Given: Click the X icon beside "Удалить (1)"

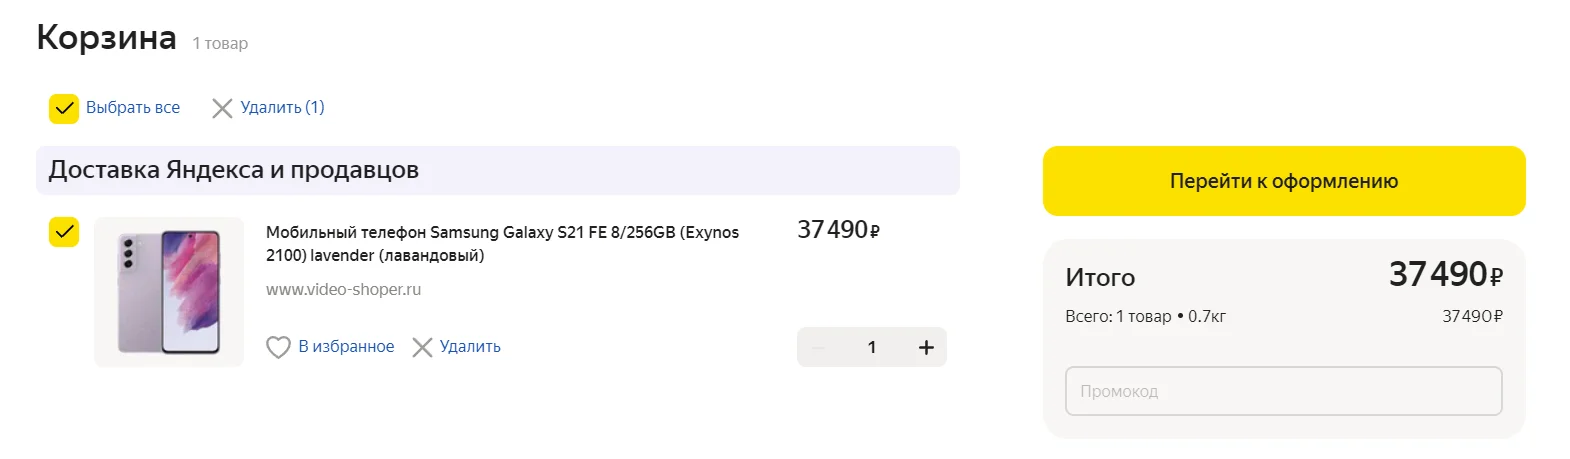Looking at the screenshot, I should point(222,108).
